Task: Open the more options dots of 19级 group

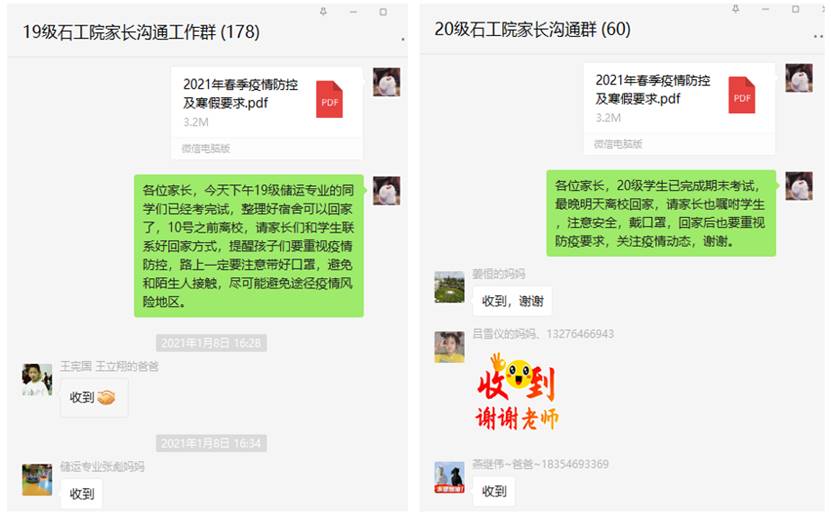Action: point(403,39)
